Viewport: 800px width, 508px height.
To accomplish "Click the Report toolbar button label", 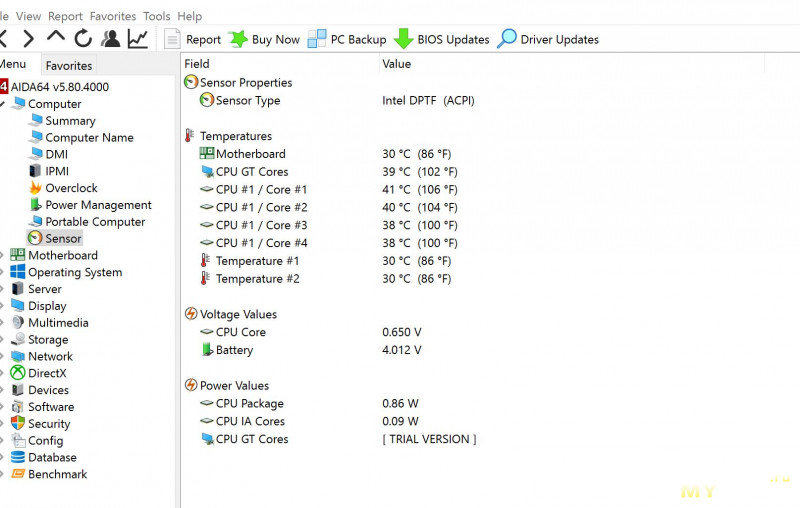I will point(203,39).
